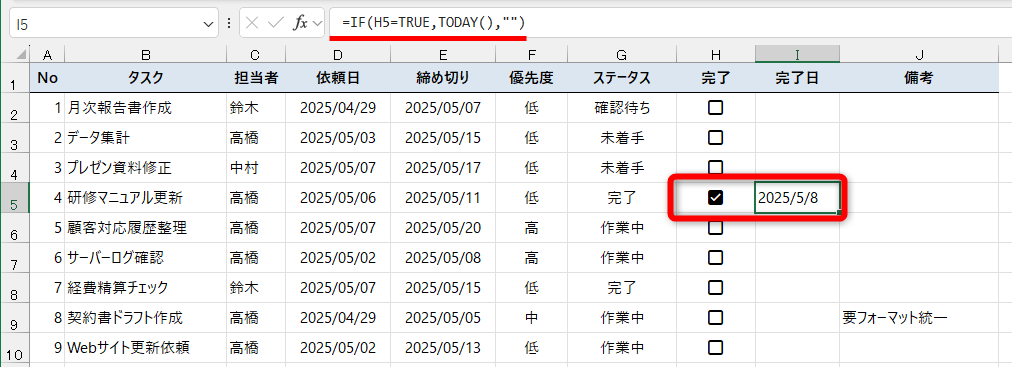This screenshot has width=1012, height=367.
Task: Select column H header
Action: pyautogui.click(x=715, y=54)
